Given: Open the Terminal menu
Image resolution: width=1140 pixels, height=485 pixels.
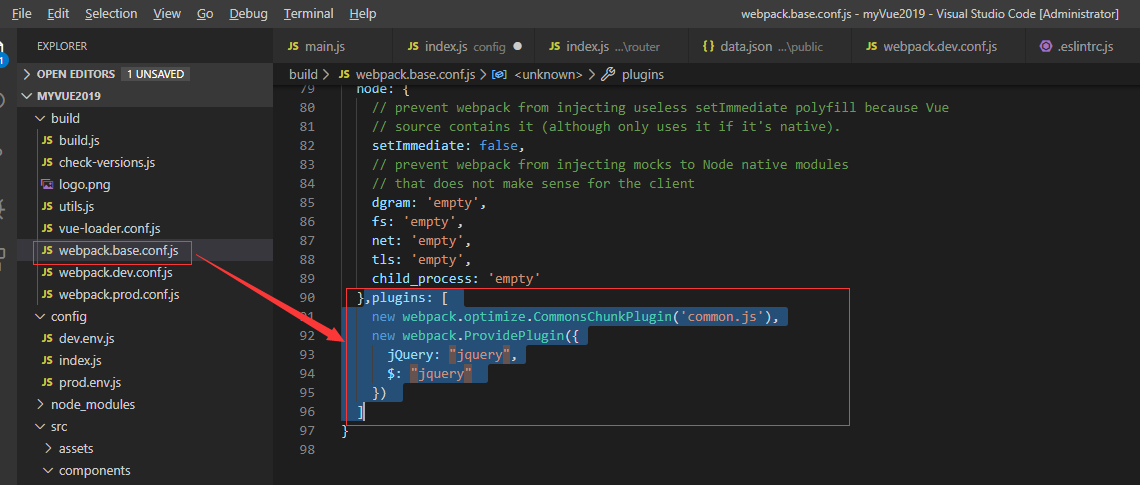Looking at the screenshot, I should pos(308,13).
